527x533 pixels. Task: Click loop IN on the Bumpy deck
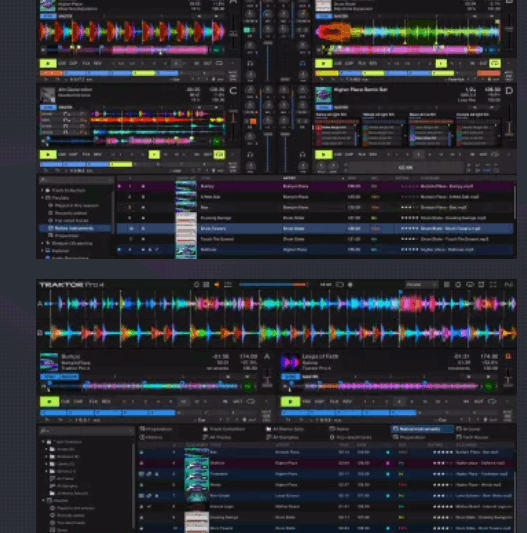pyautogui.click(x=225, y=401)
